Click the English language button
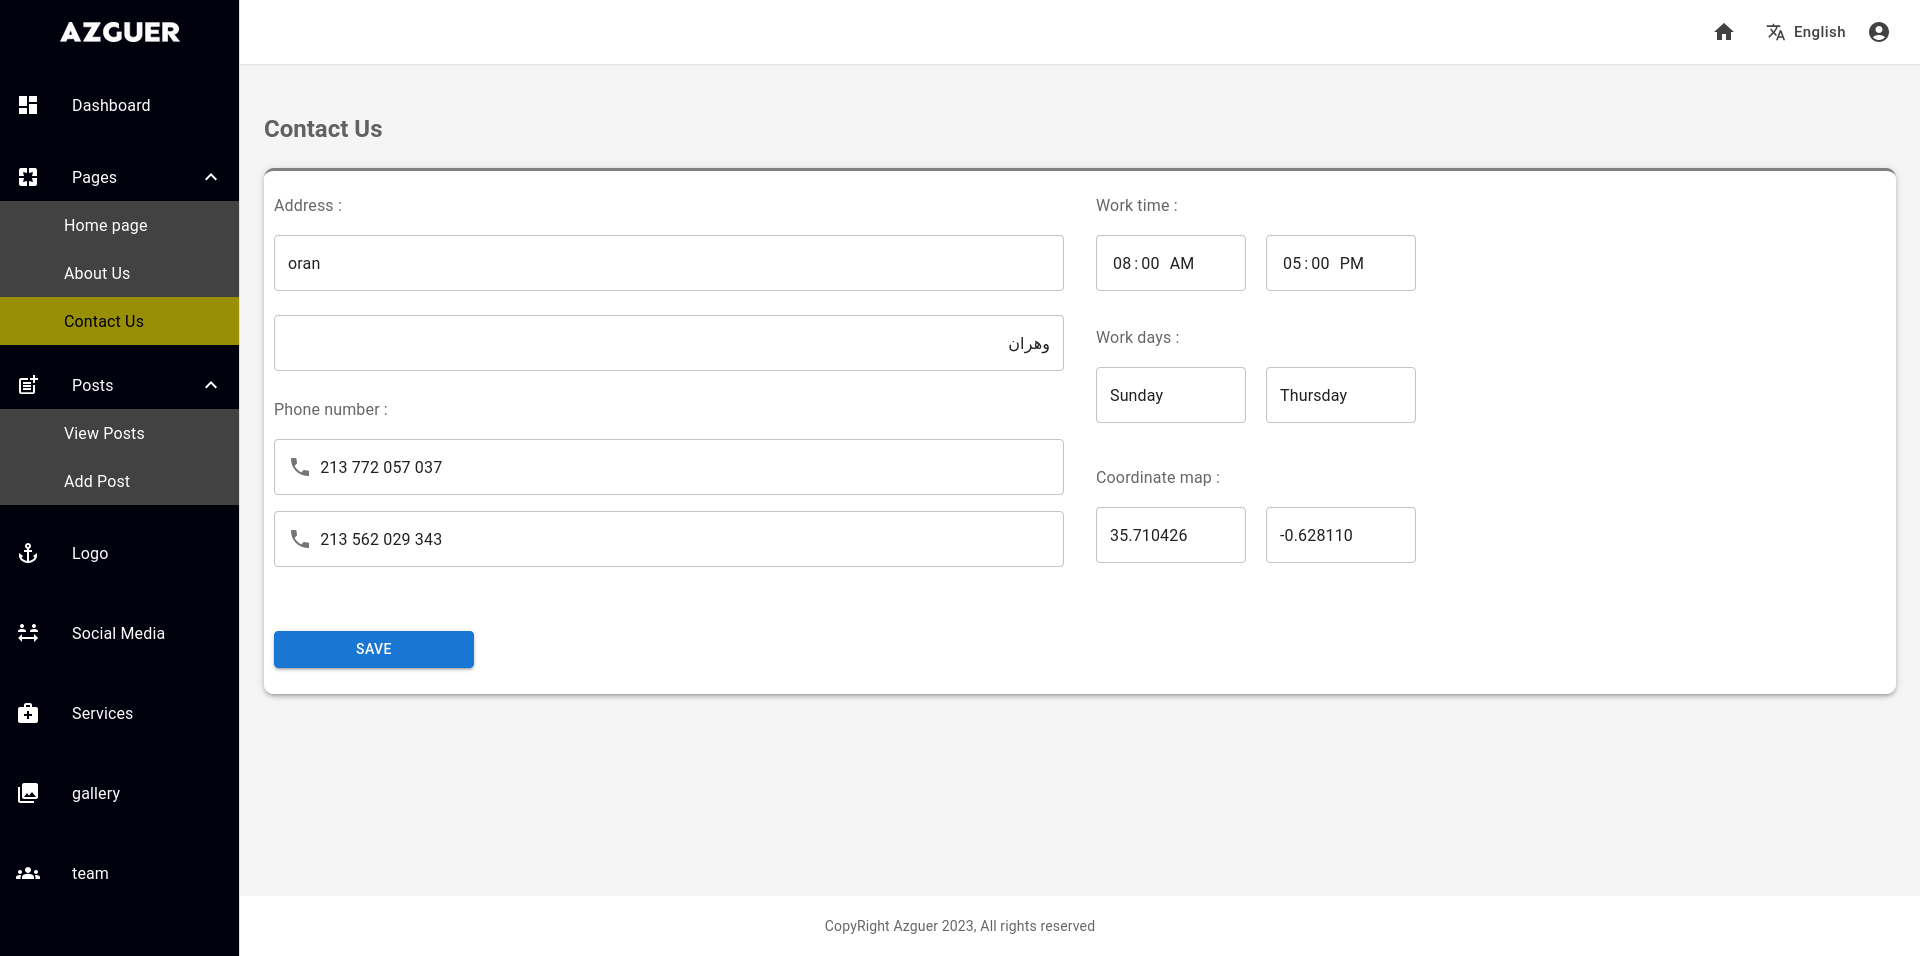Image resolution: width=1920 pixels, height=956 pixels. click(x=1818, y=32)
